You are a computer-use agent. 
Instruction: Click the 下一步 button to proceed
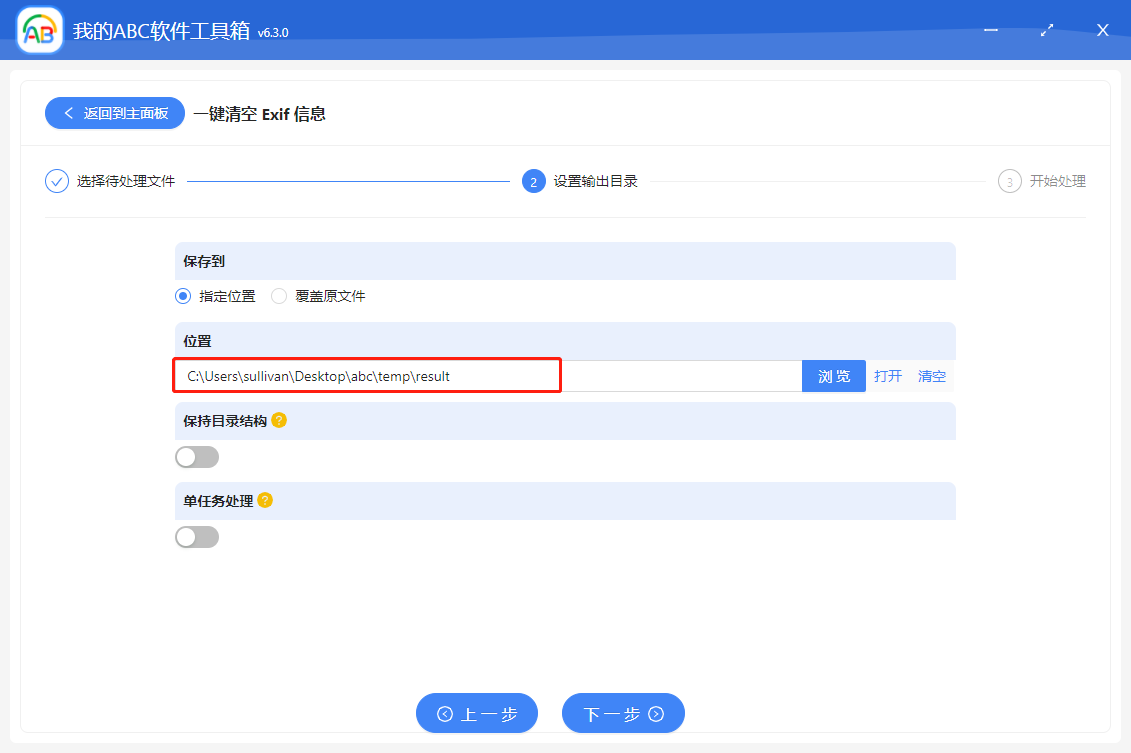click(623, 713)
